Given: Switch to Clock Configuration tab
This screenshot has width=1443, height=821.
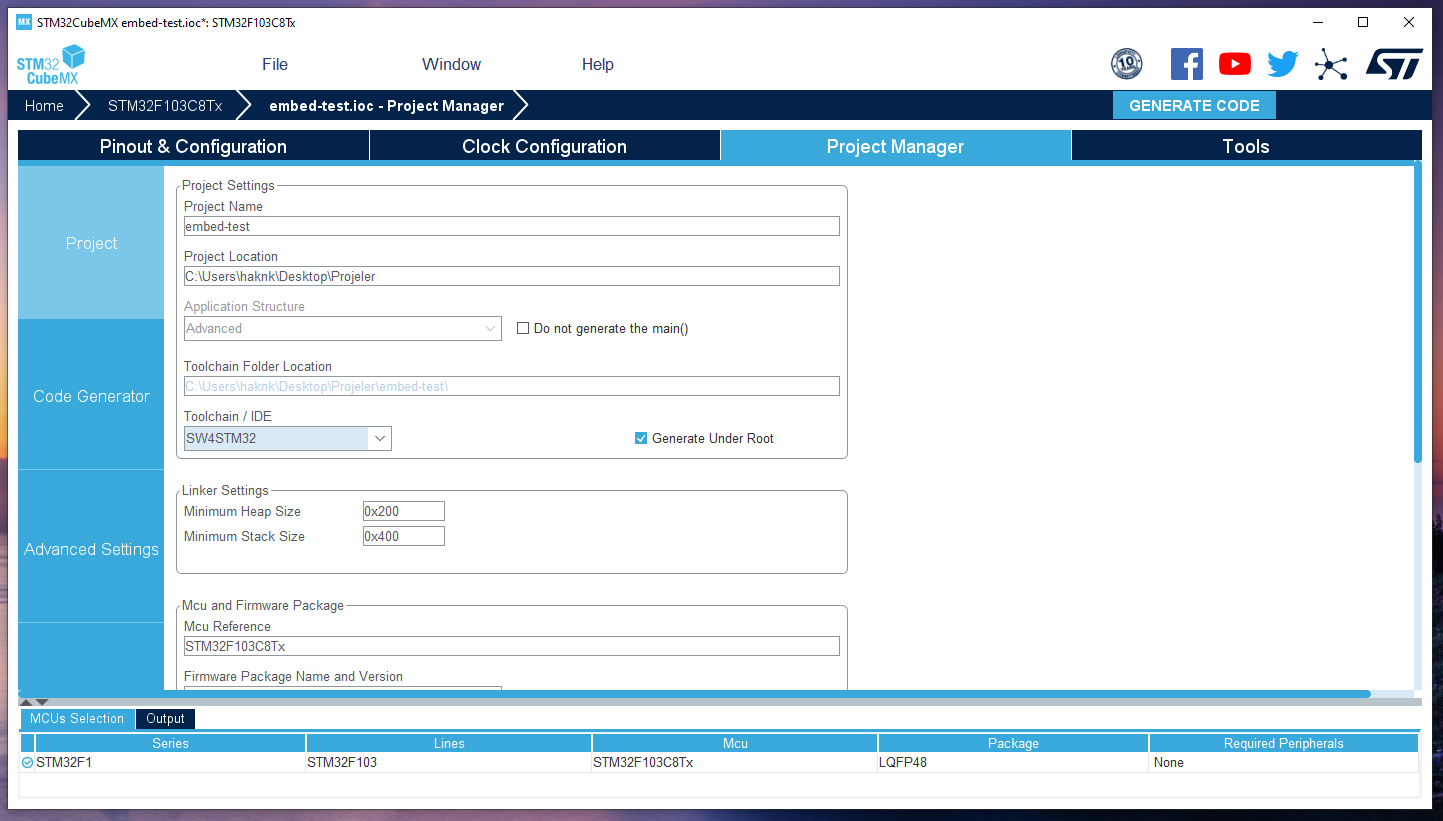Looking at the screenshot, I should (545, 146).
